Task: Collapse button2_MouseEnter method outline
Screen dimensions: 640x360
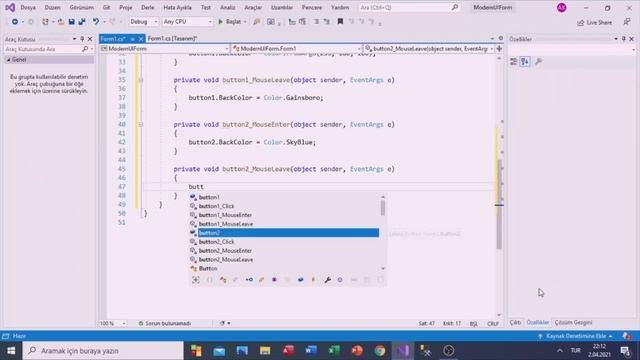Action: 141,124
